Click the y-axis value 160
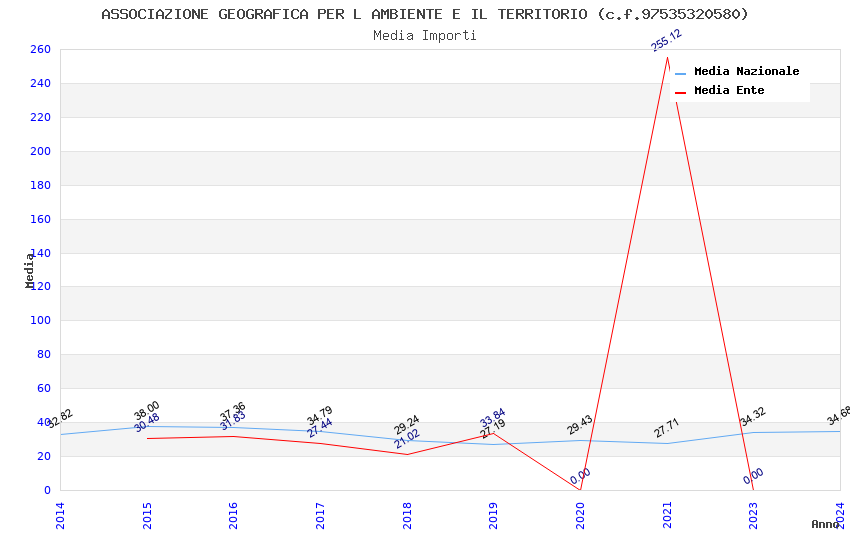 tap(40, 219)
